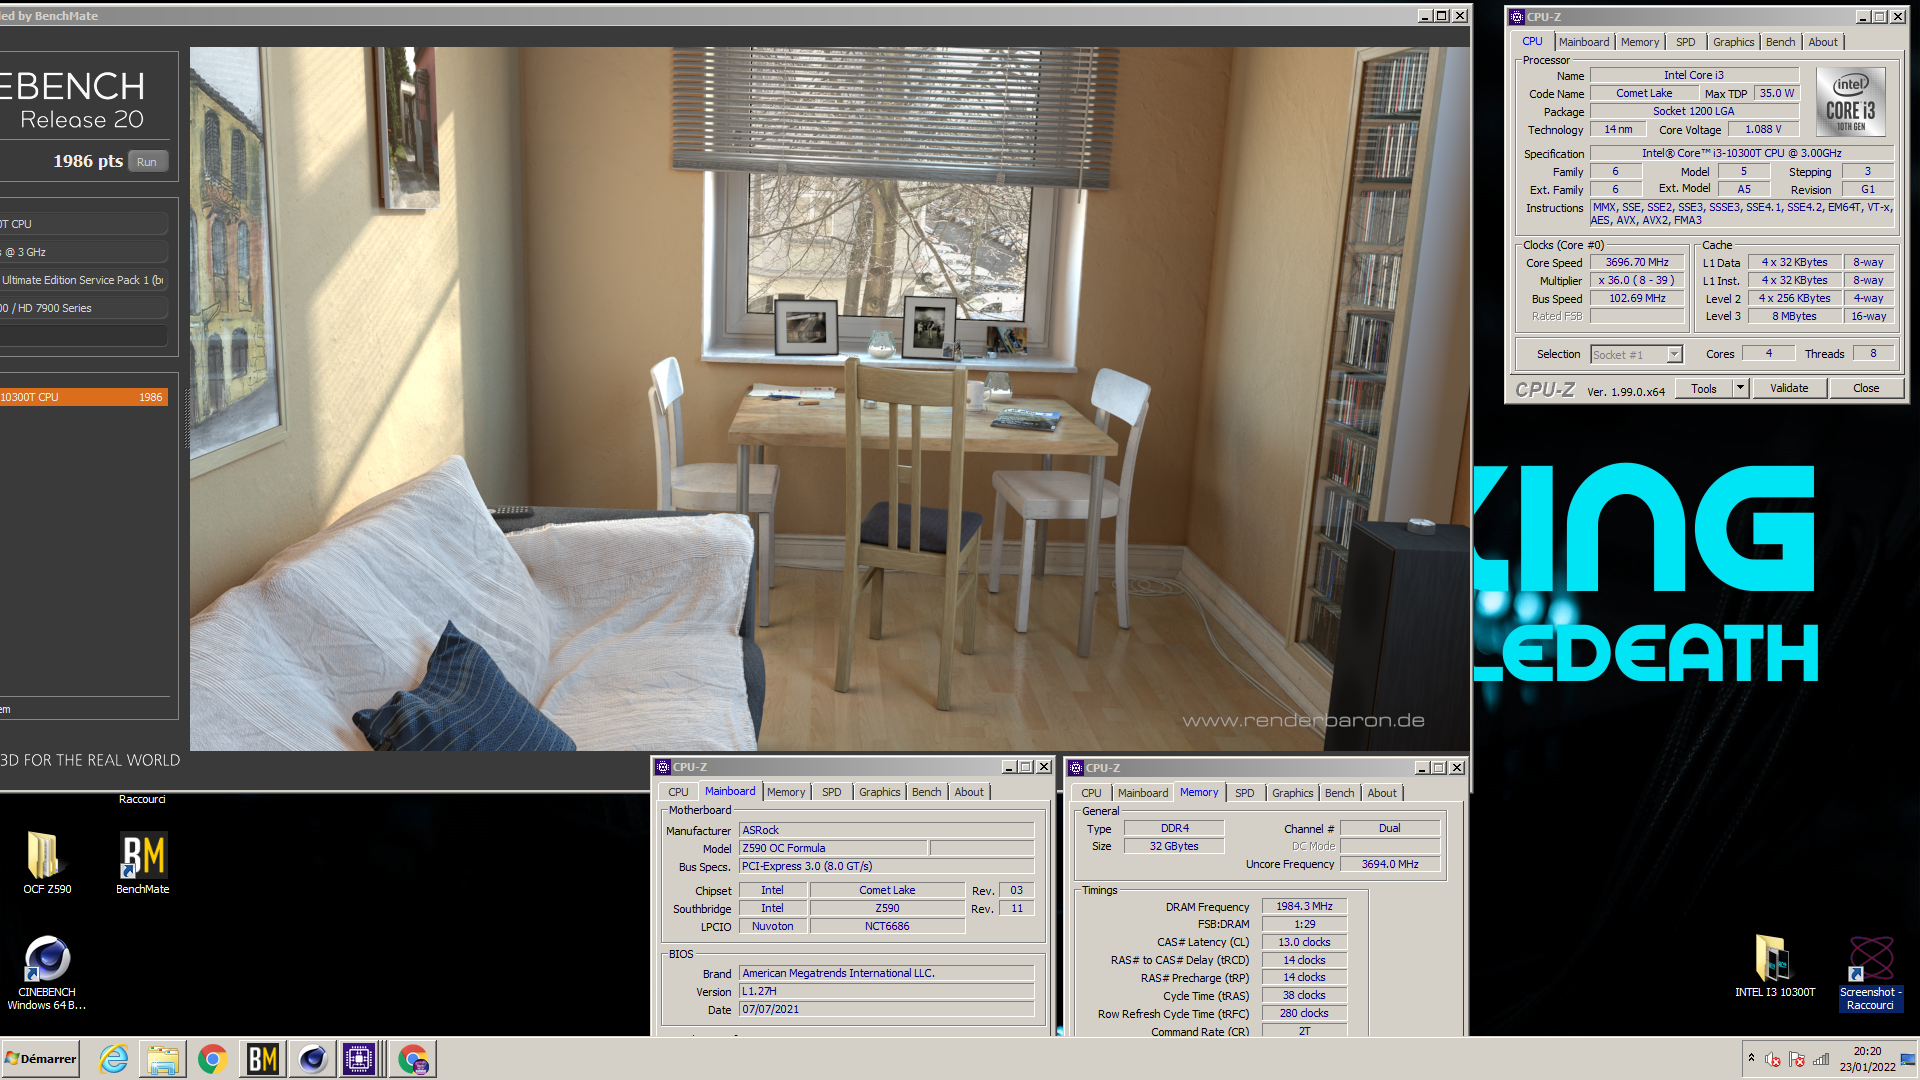Click the Intel Core i3 logo
Screen dimensions: 1920x1080
click(1851, 101)
